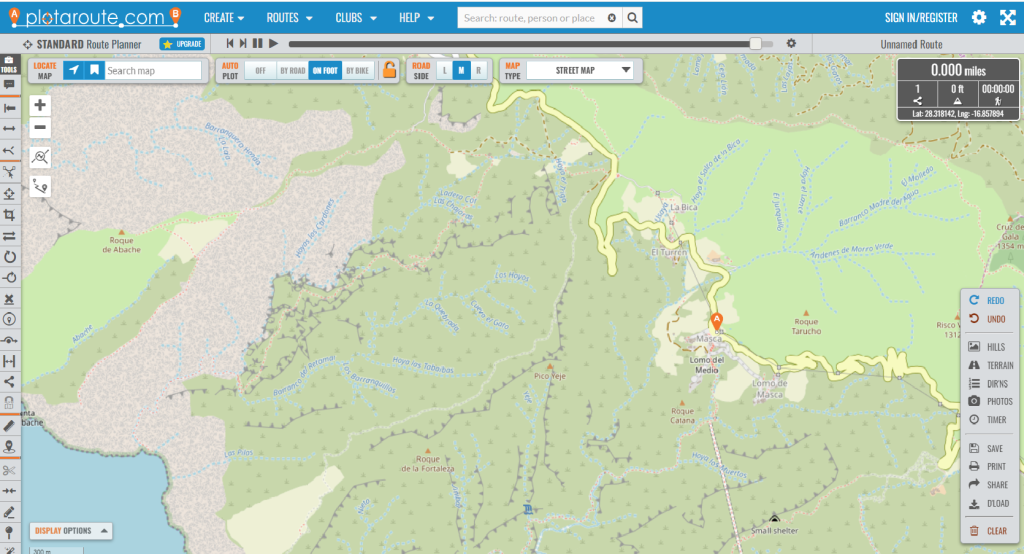Viewport: 1024px width, 554px height.
Task: Click the Upgrade button
Action: click(x=182, y=44)
